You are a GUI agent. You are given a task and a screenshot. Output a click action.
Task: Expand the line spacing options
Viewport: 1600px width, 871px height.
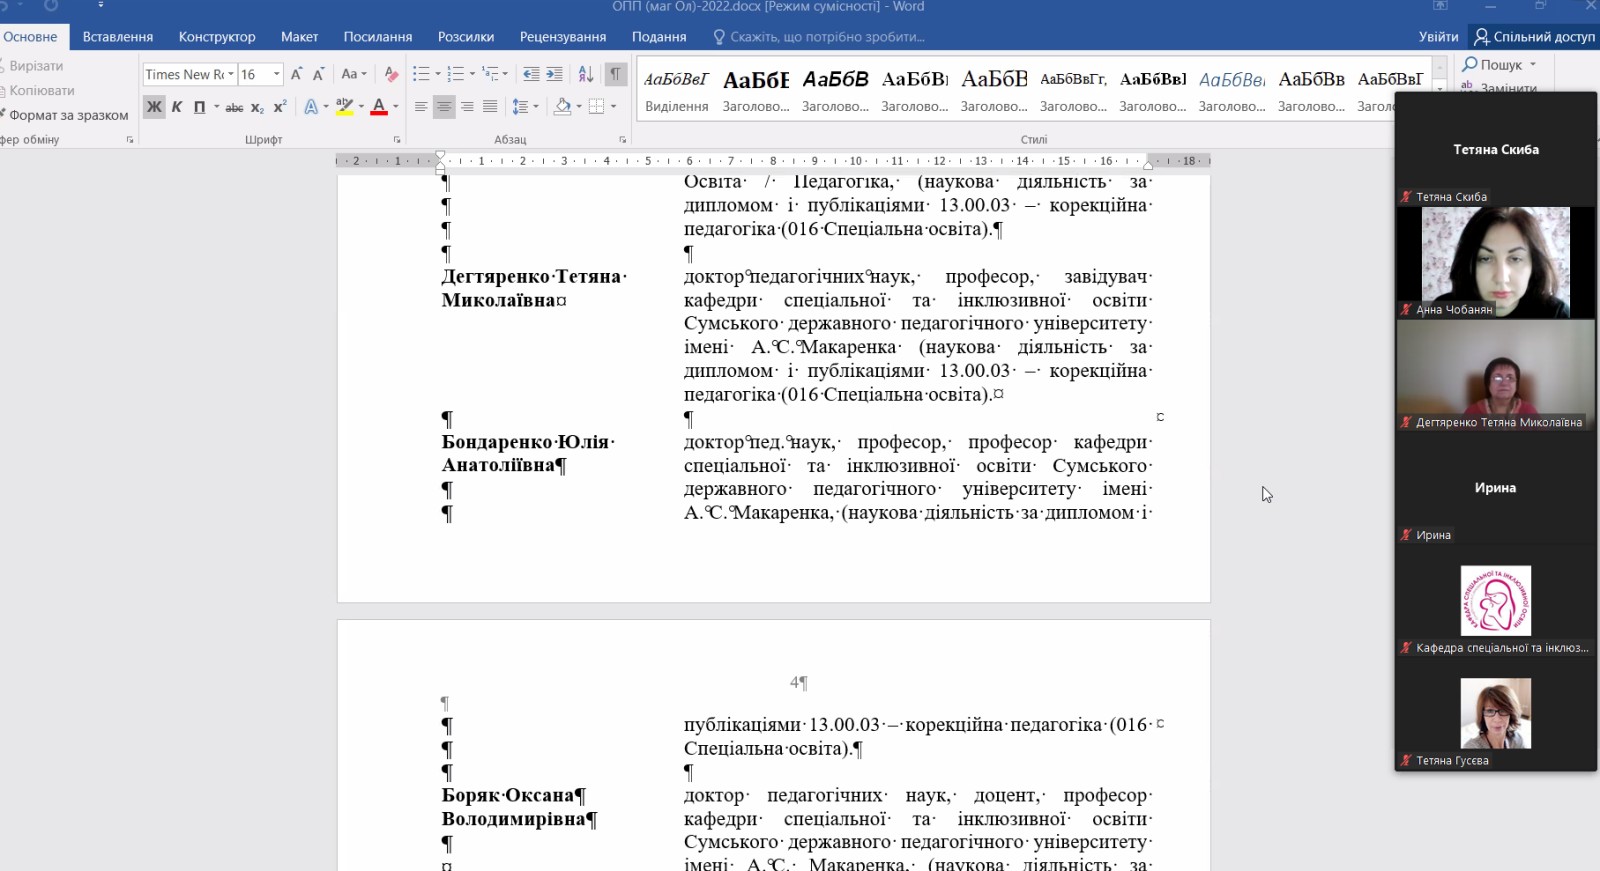[536, 107]
